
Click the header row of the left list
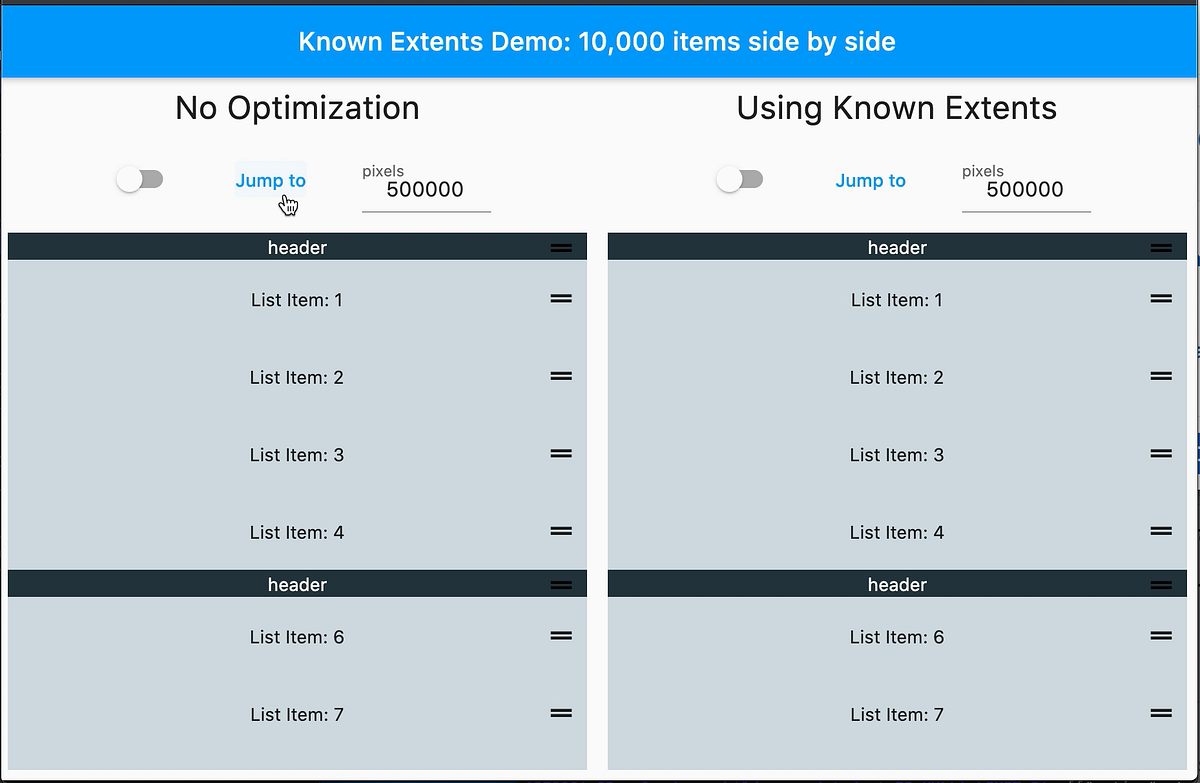pyautogui.click(x=297, y=246)
